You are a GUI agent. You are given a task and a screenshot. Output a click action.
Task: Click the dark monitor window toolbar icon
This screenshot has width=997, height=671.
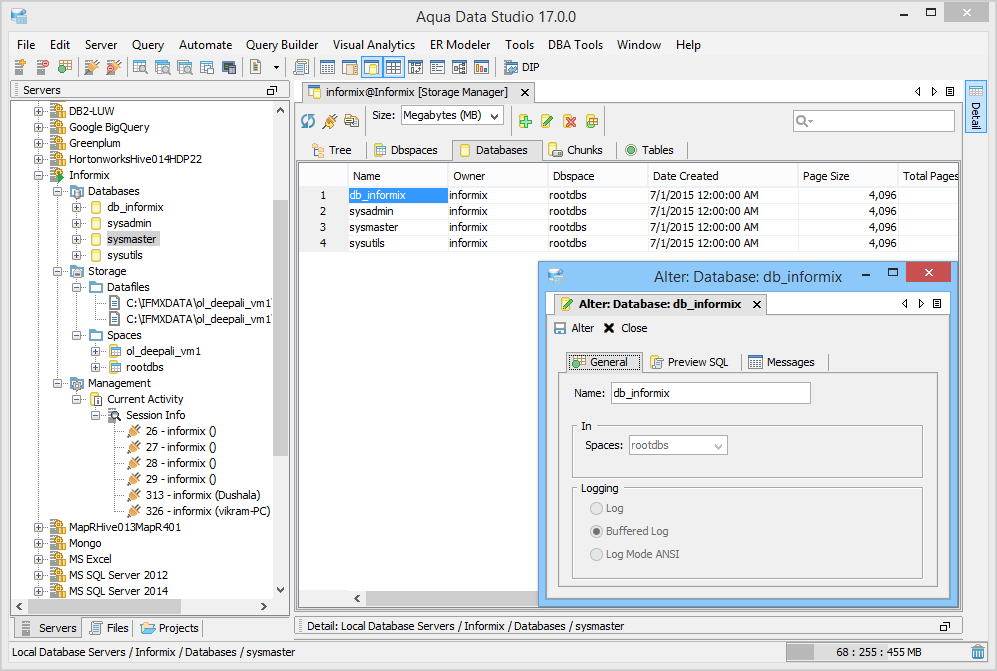(x=229, y=67)
